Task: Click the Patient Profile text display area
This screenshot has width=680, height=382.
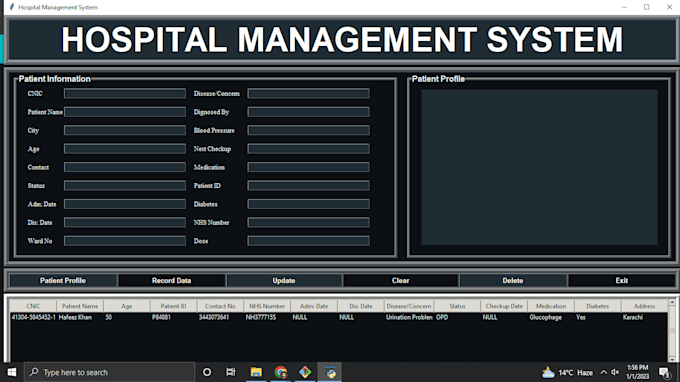Action: coord(539,167)
